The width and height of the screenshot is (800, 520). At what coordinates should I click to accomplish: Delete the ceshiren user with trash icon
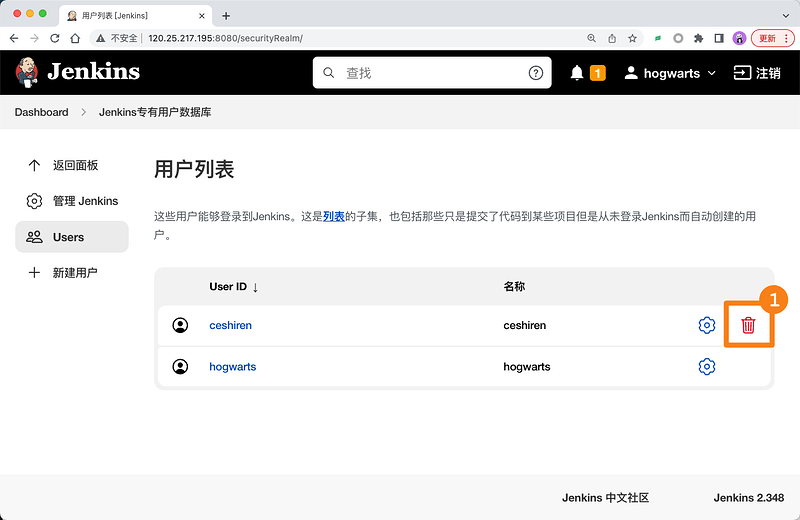[748, 325]
